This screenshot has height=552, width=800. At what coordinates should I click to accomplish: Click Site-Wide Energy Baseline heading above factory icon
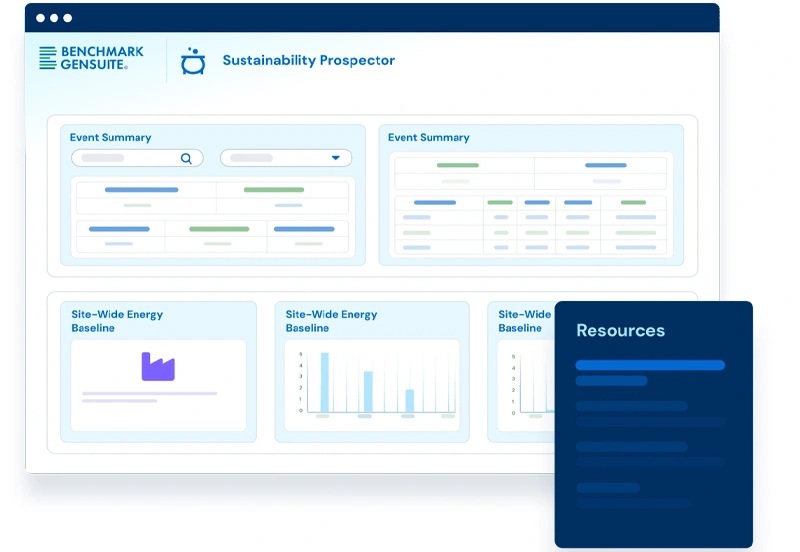click(117, 321)
